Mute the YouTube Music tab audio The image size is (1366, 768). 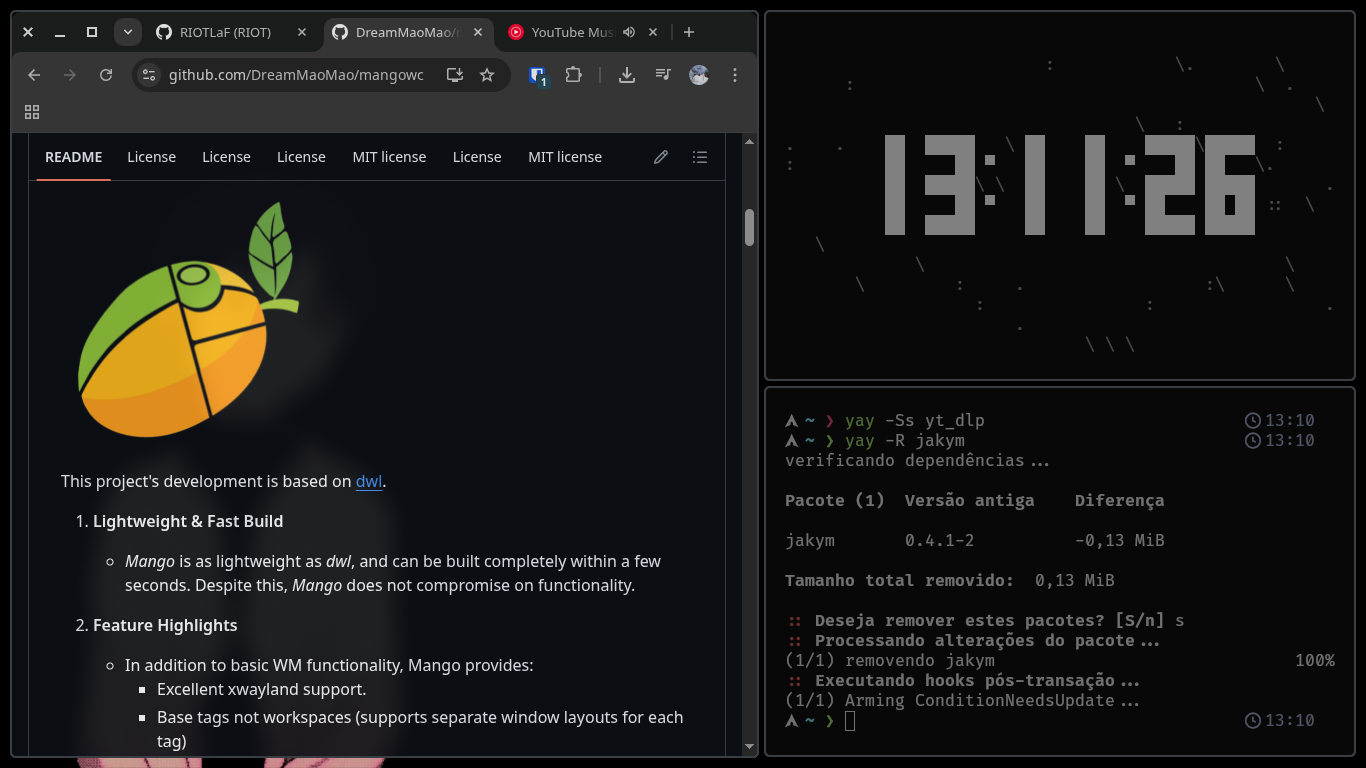(629, 32)
